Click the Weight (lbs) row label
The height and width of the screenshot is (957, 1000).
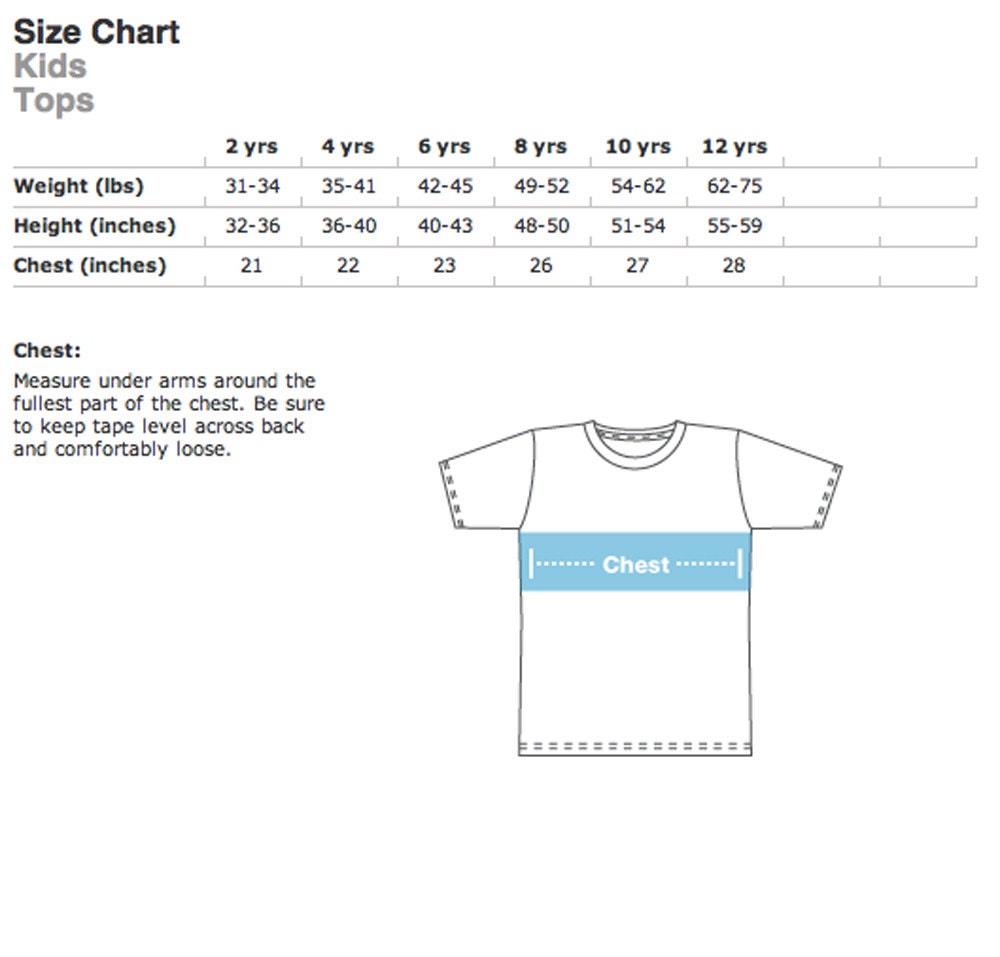pos(78,186)
